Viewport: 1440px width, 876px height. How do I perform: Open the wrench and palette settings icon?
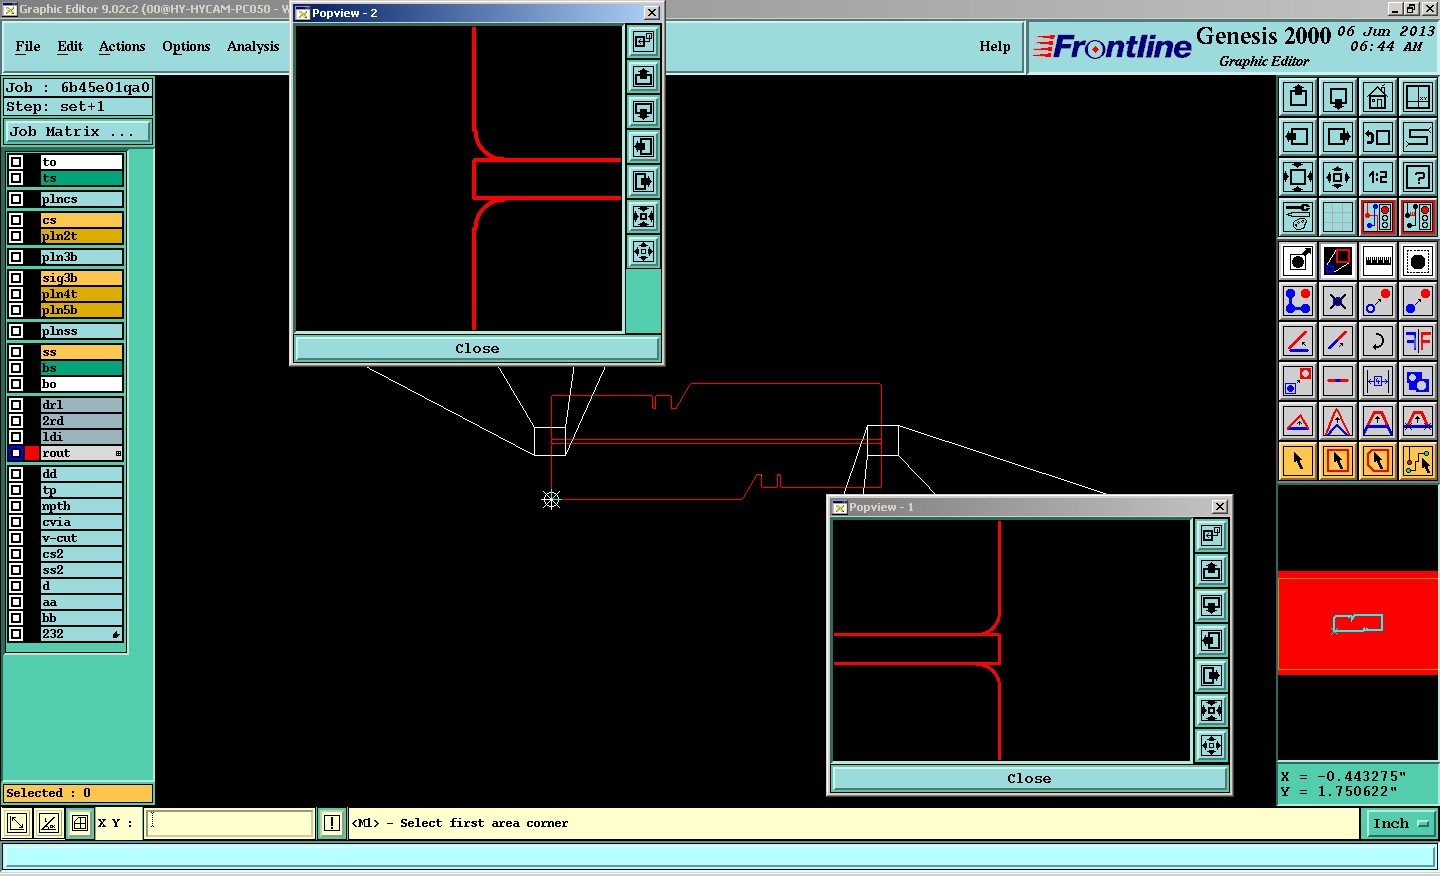pyautogui.click(x=1298, y=217)
